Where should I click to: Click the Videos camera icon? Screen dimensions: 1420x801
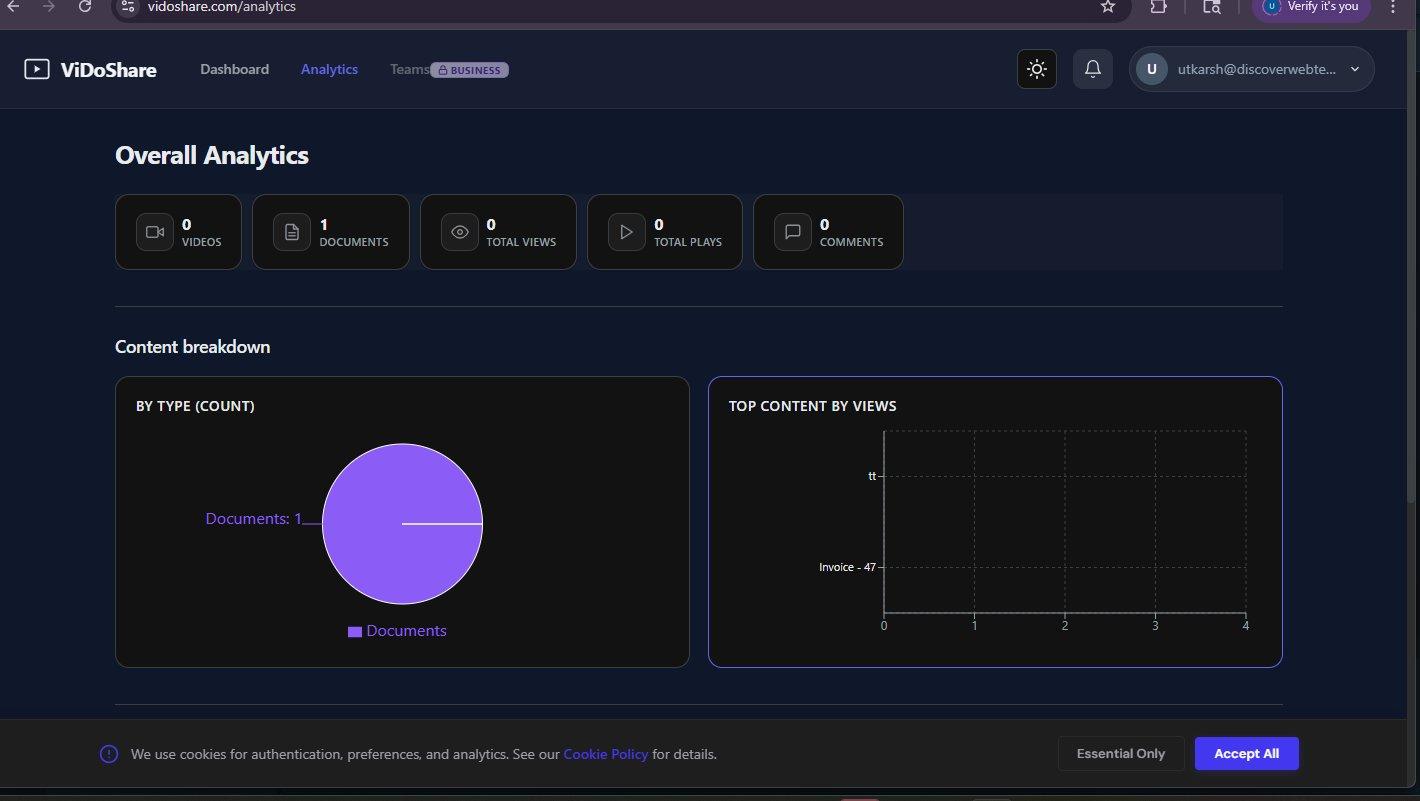coord(155,232)
